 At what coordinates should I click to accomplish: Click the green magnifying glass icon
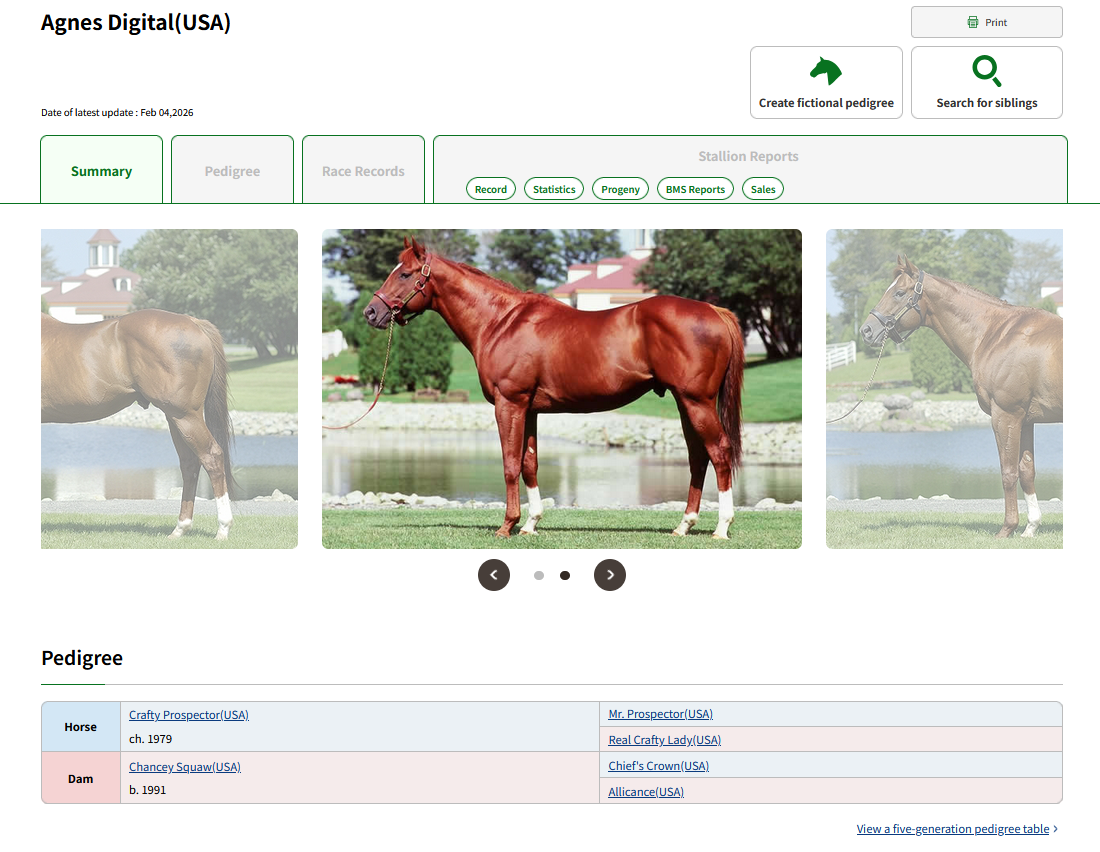pyautogui.click(x=986, y=71)
